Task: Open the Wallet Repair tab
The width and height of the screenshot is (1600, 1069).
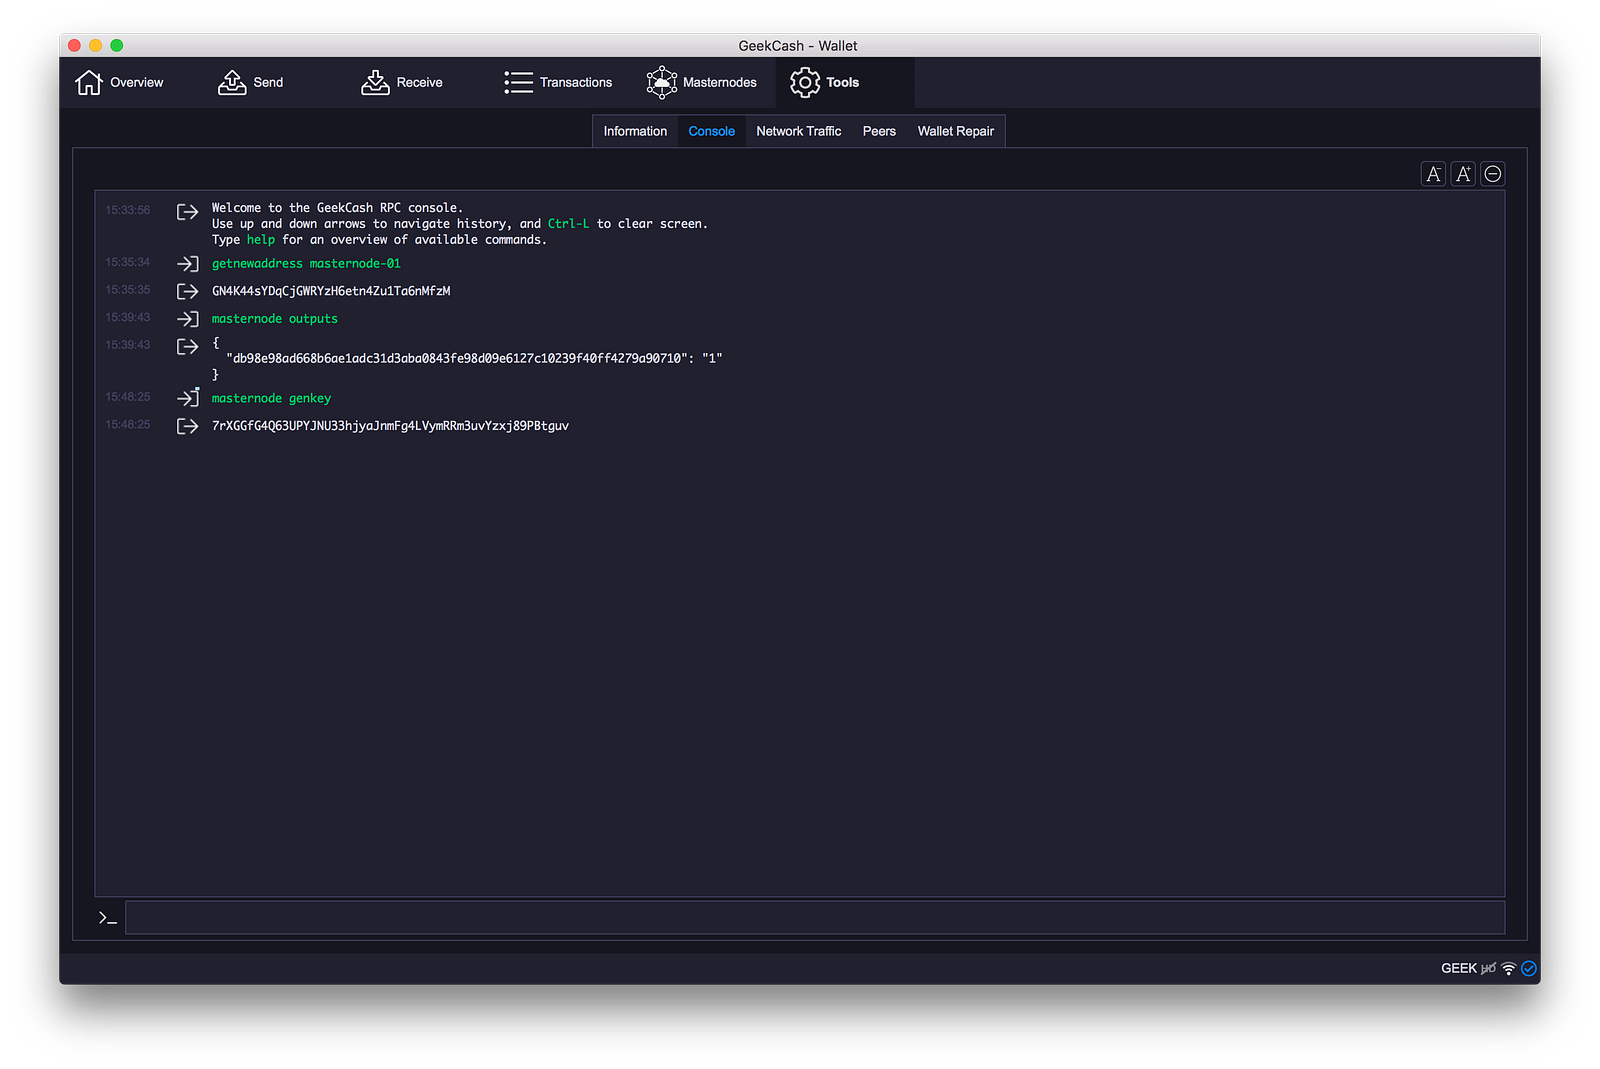Action: [x=955, y=131]
